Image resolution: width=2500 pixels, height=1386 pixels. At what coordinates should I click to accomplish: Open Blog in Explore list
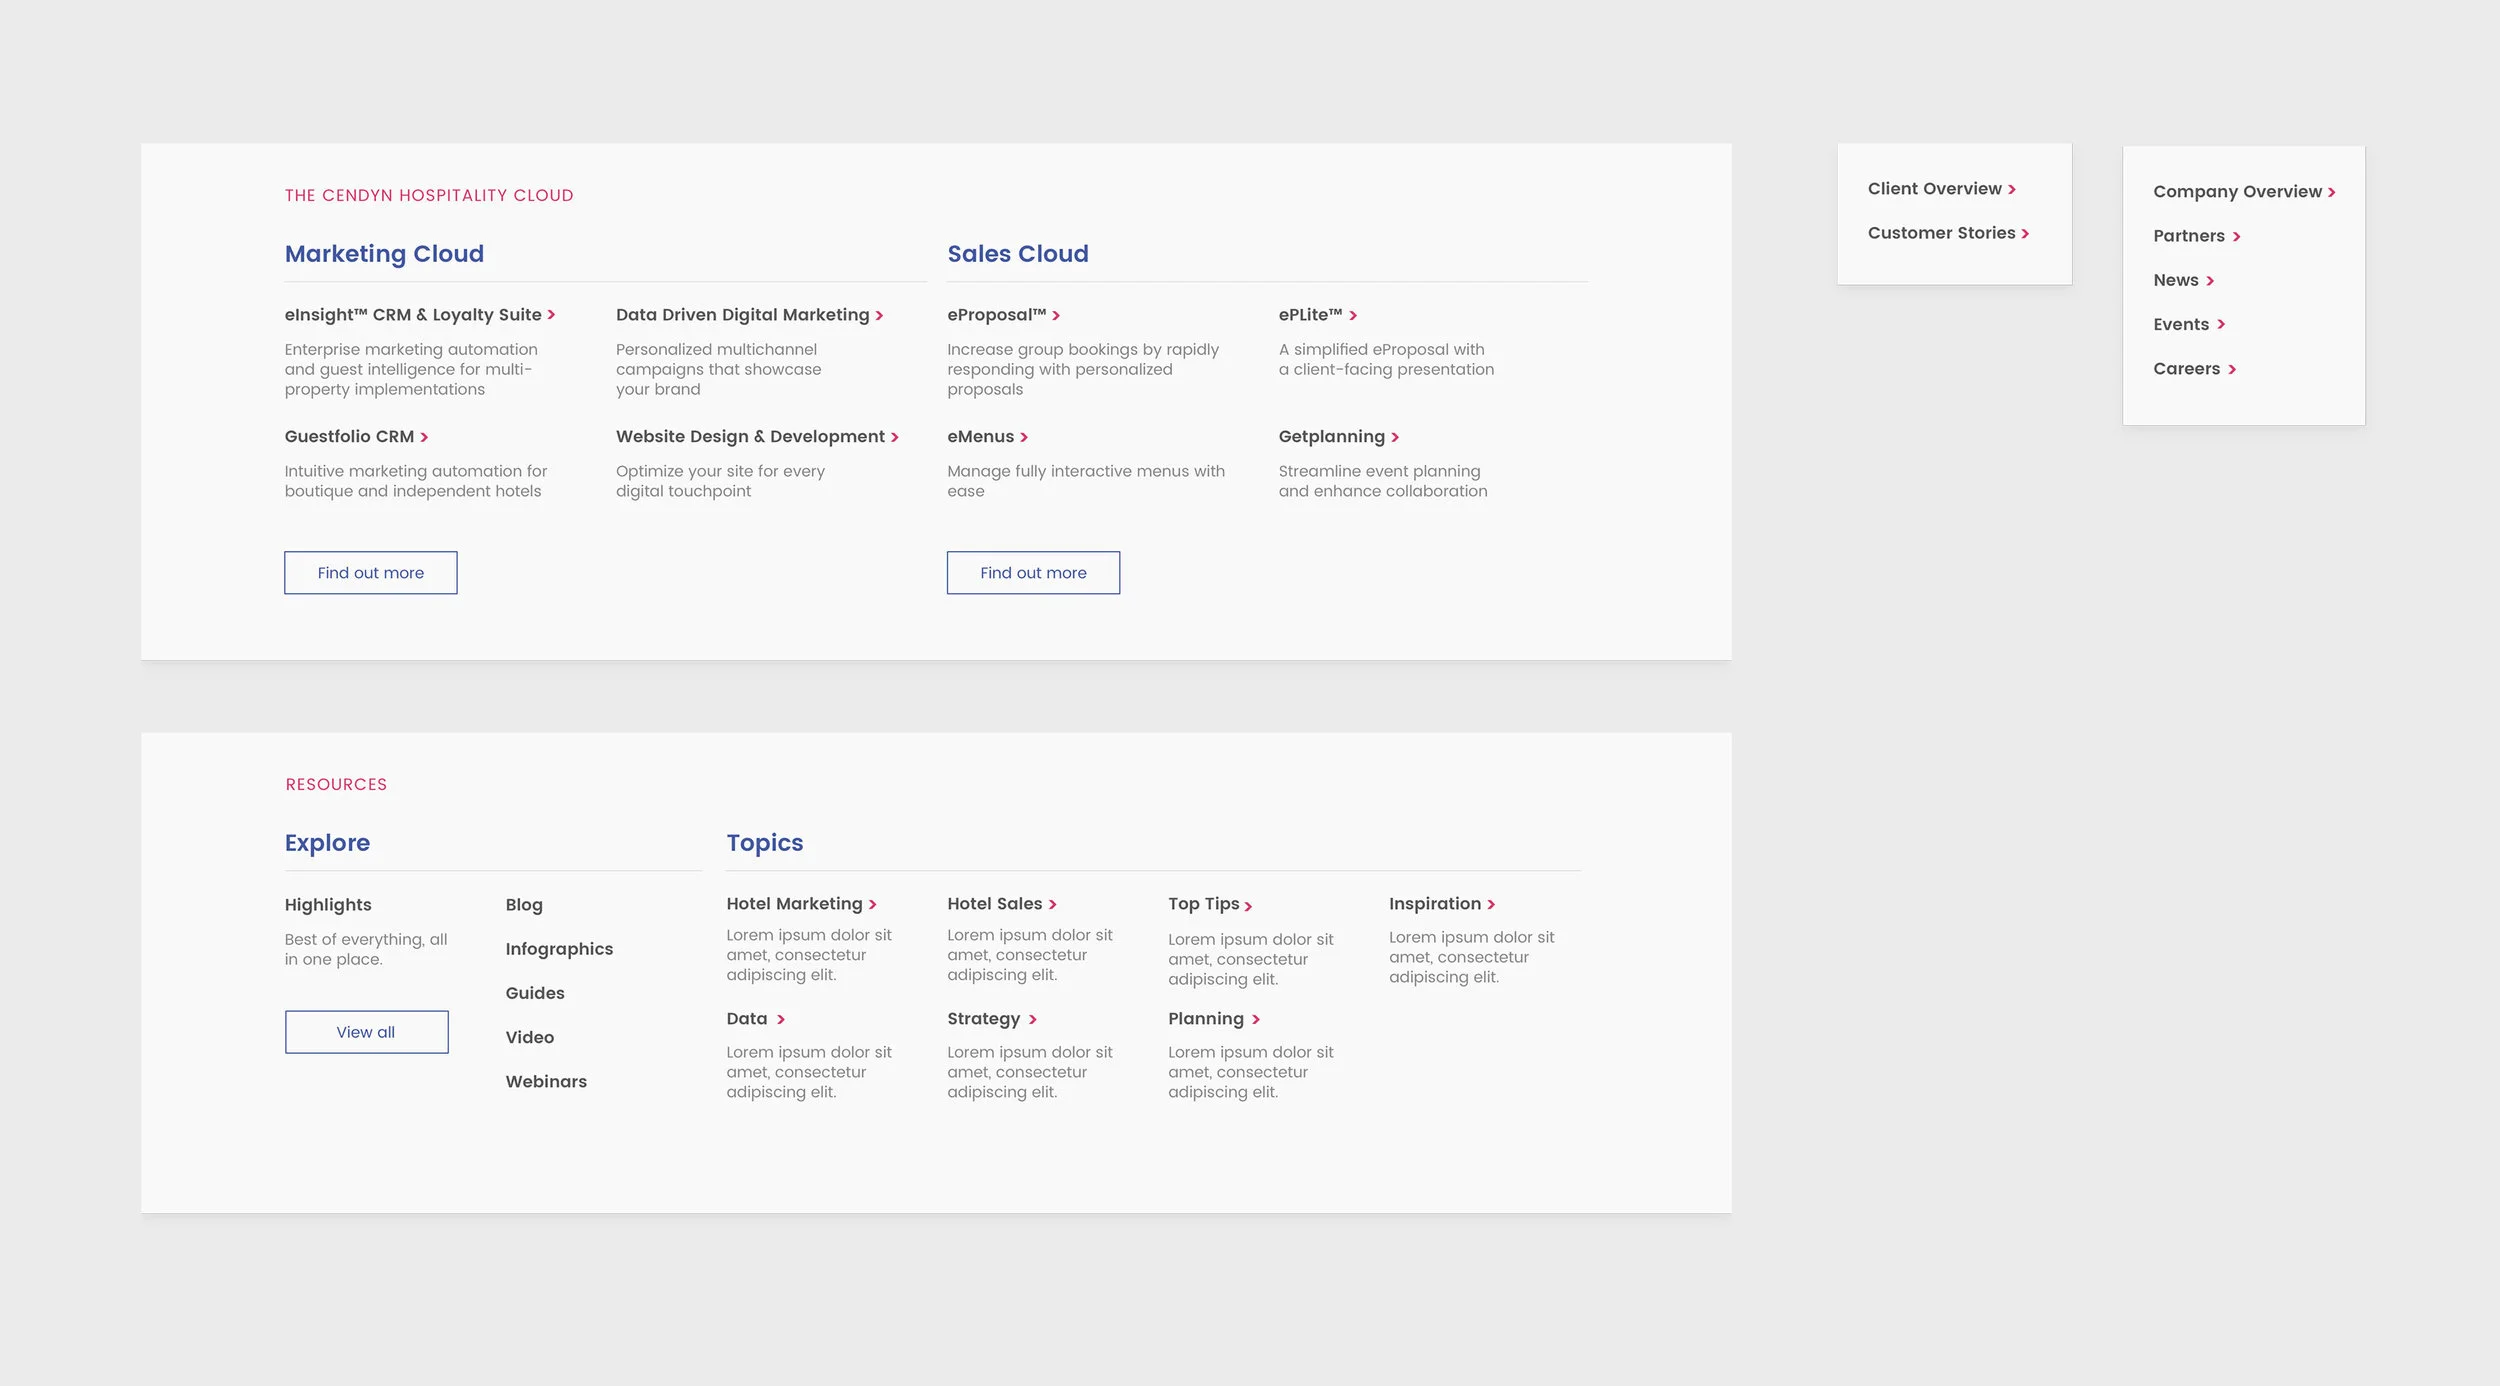tap(524, 905)
